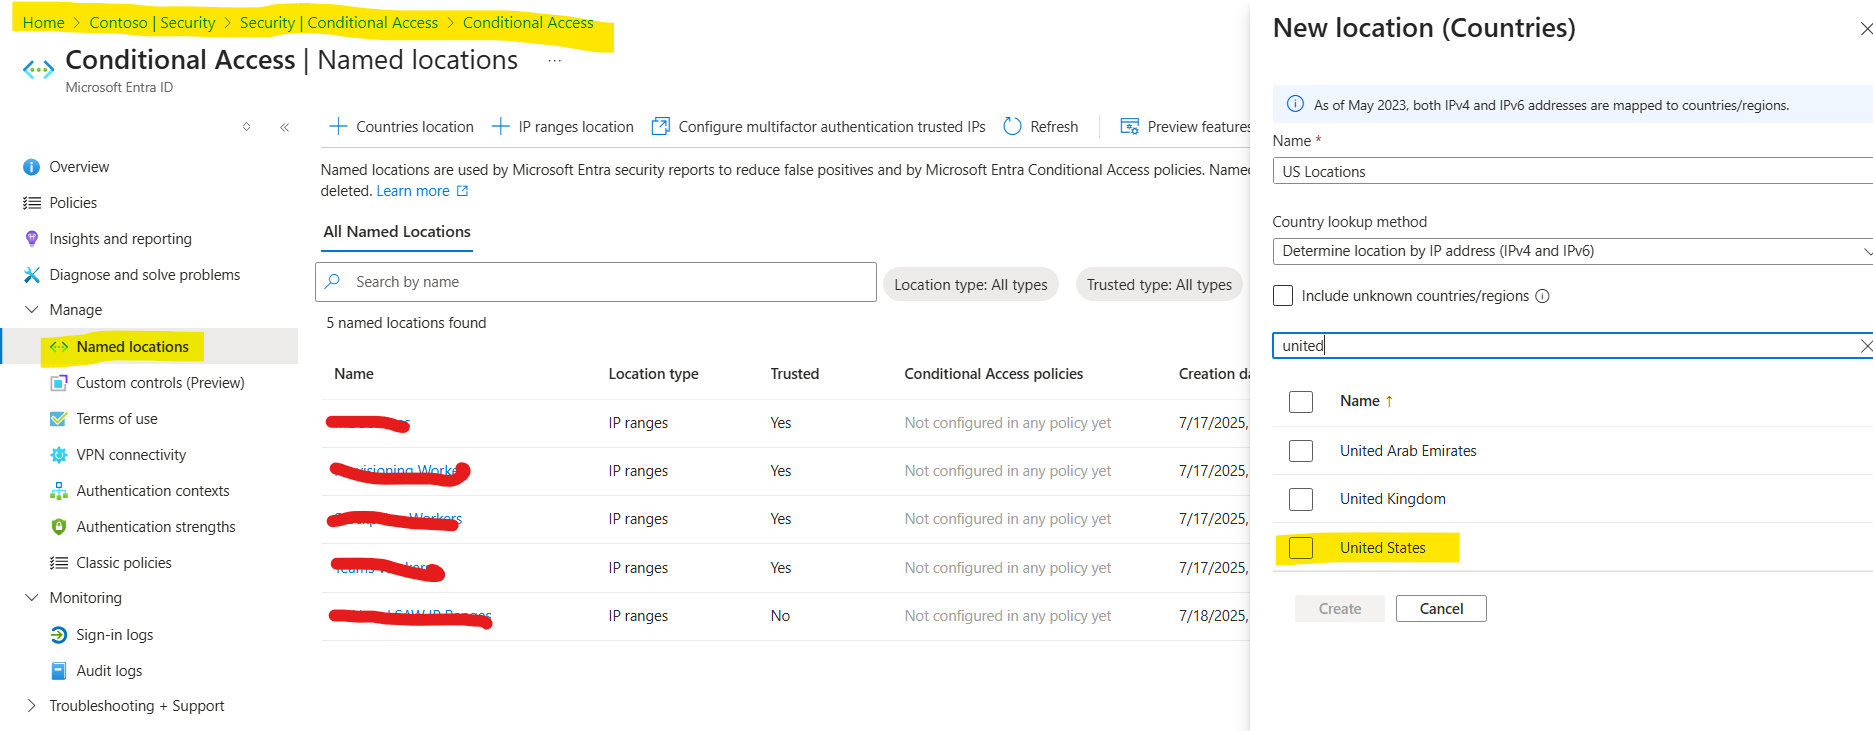Sort countries by the Name column arrow
This screenshot has height=731, width=1873.
(1389, 401)
